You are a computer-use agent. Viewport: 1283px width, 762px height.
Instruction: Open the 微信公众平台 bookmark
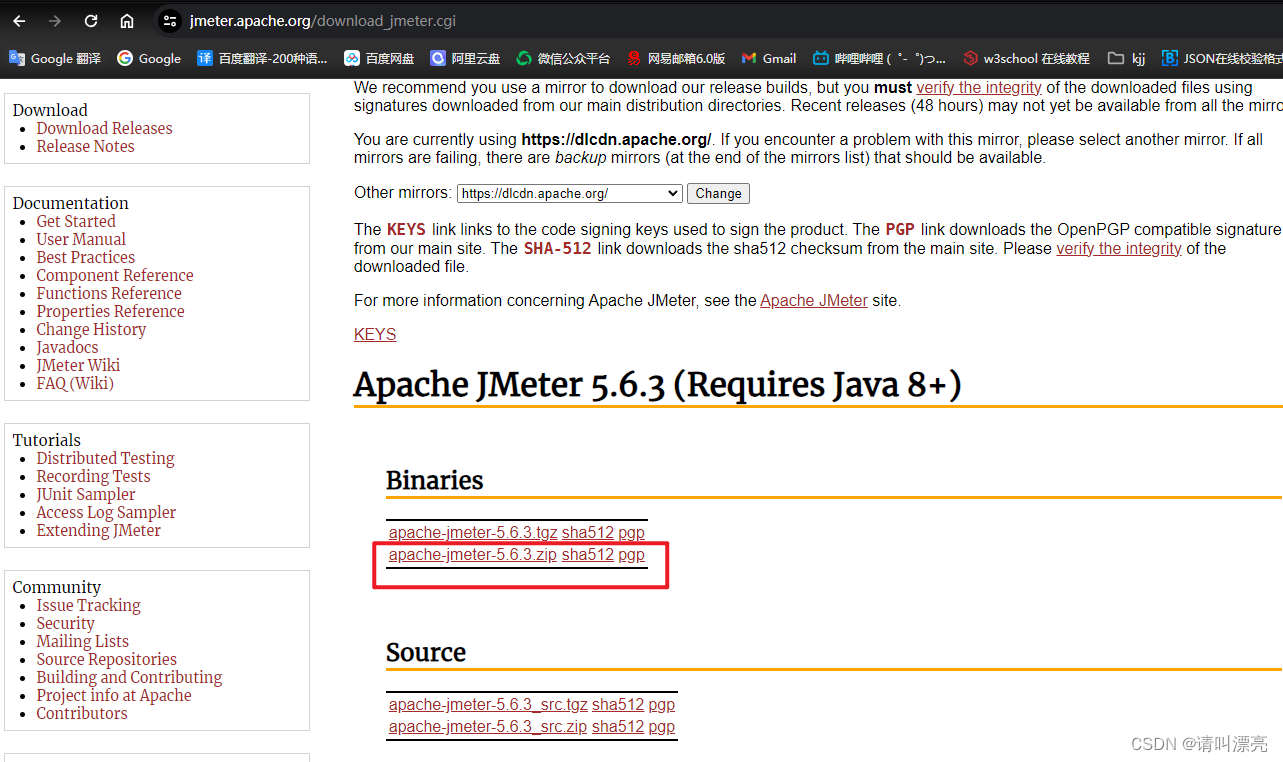click(563, 58)
